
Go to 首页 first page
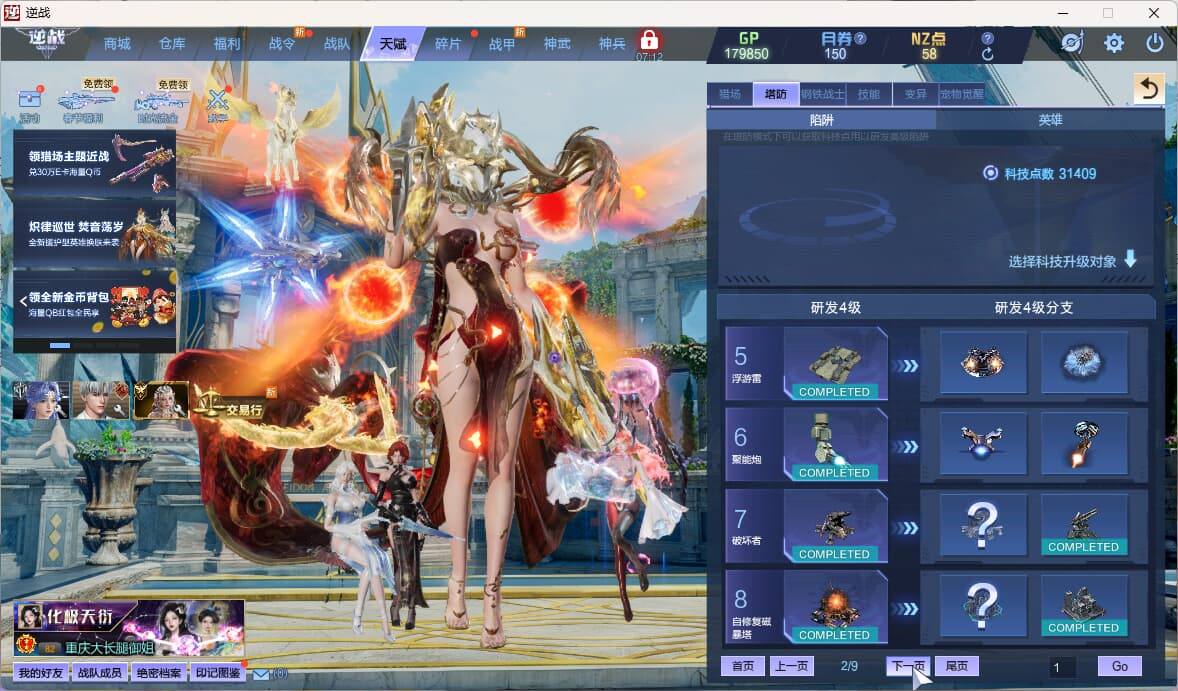[743, 666]
